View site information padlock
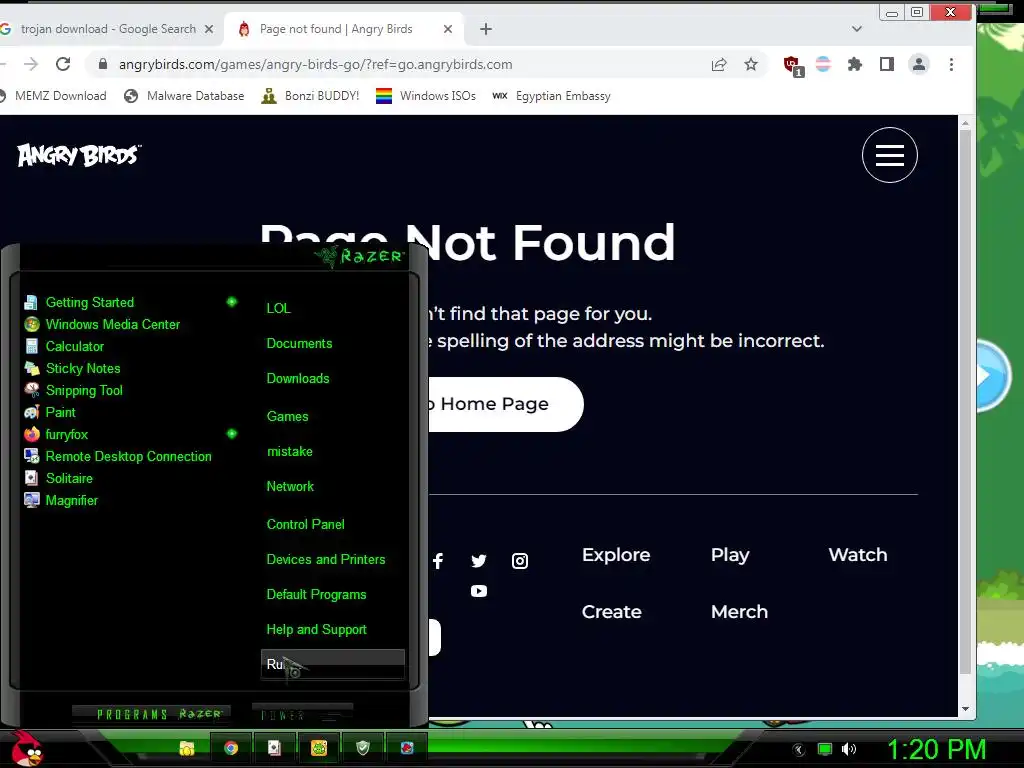Screen dimensions: 1024x768 coord(103,64)
